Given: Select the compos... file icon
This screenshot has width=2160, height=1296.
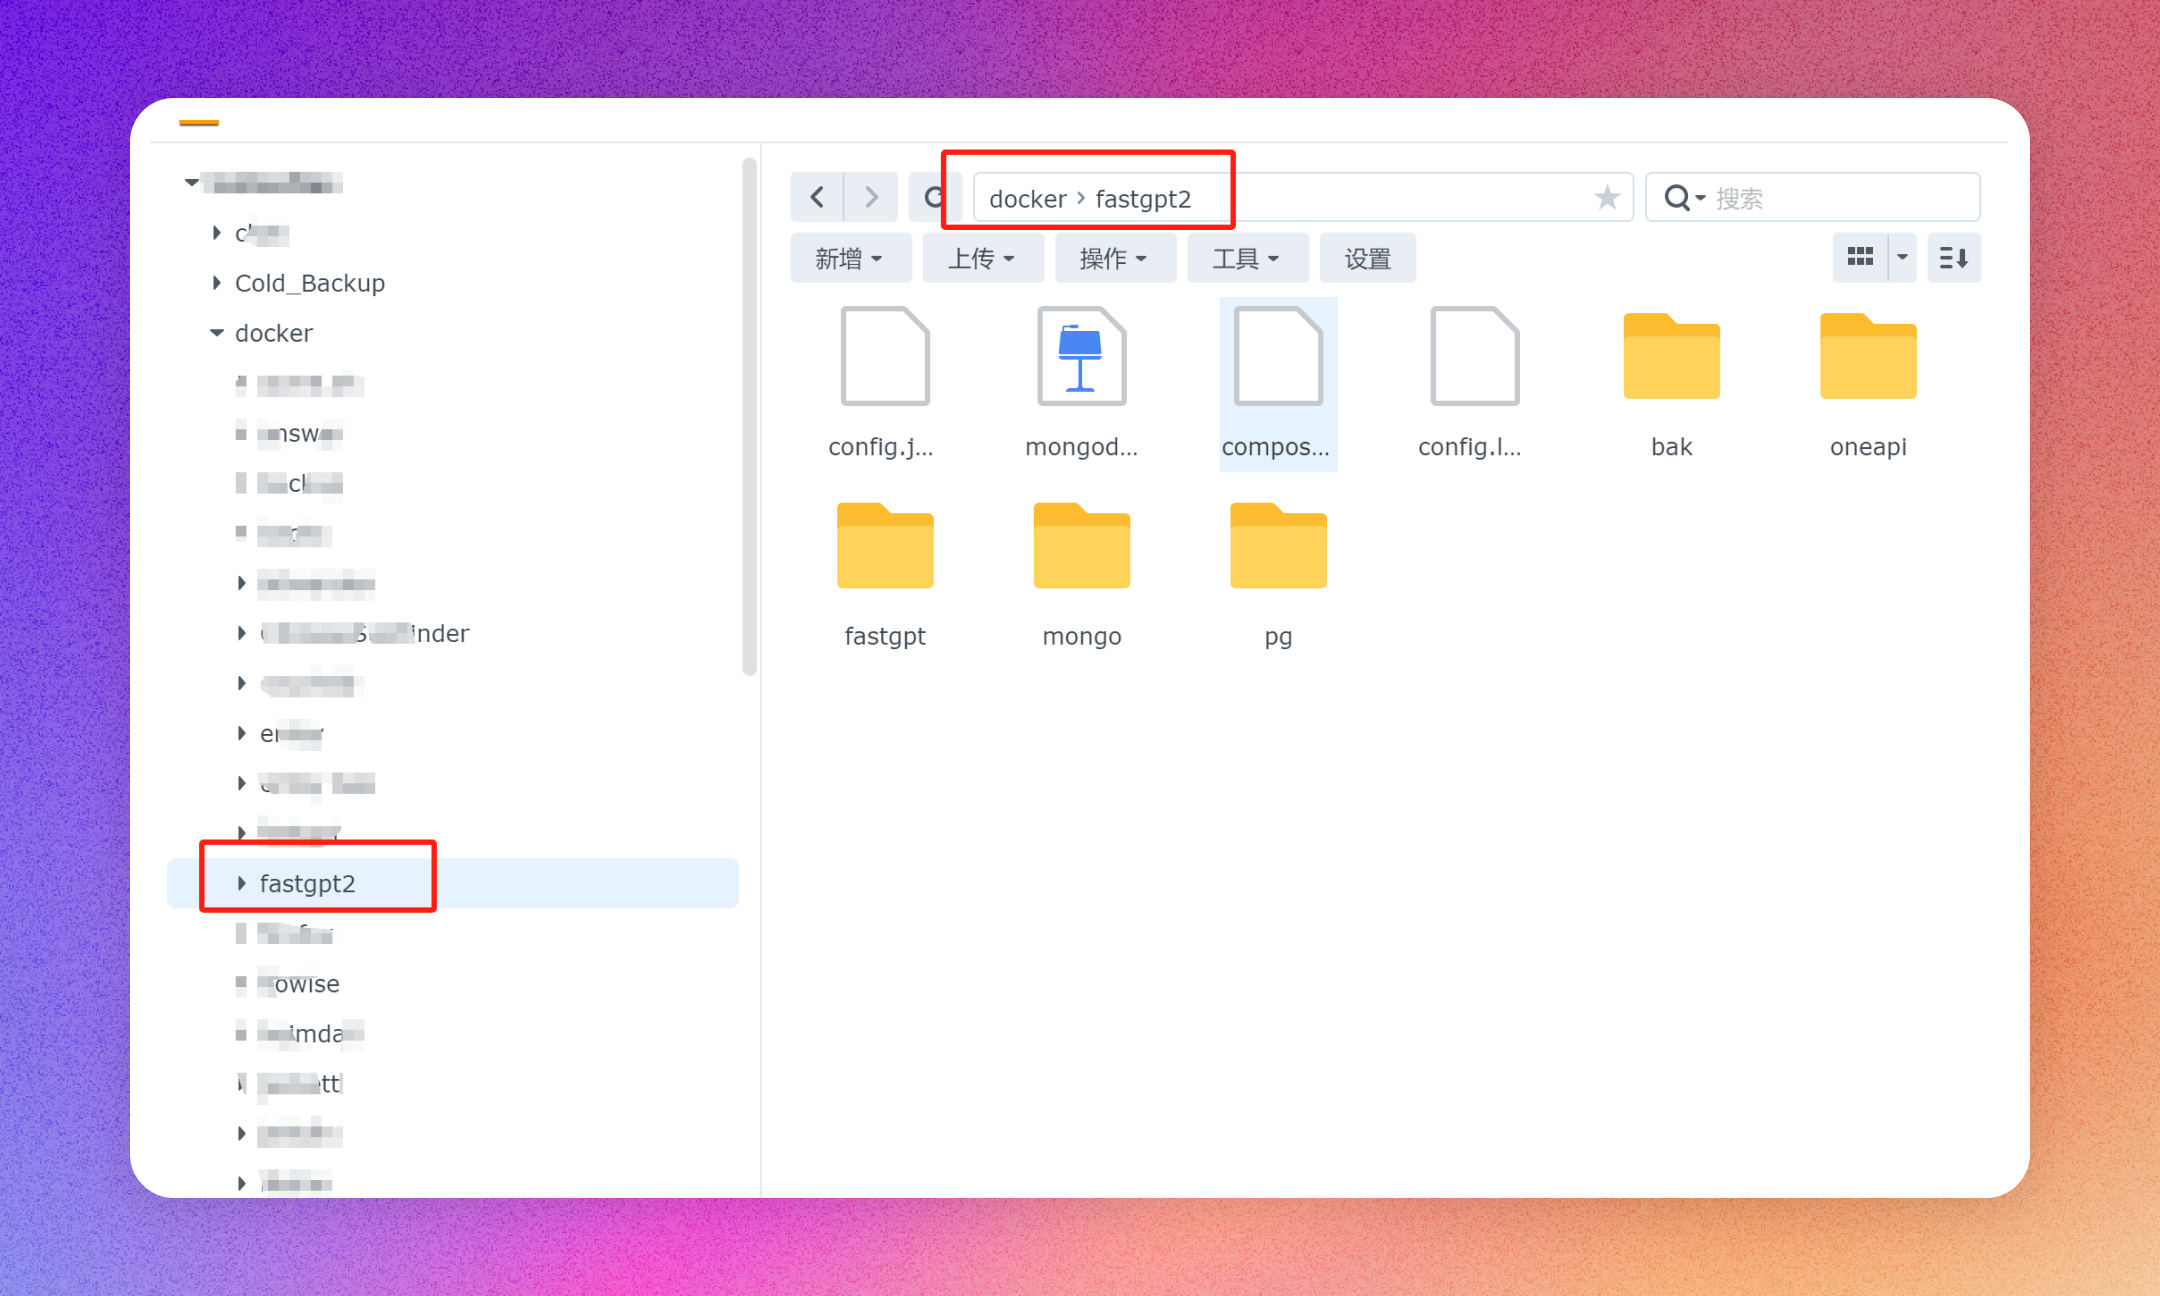Looking at the screenshot, I should click(1278, 356).
